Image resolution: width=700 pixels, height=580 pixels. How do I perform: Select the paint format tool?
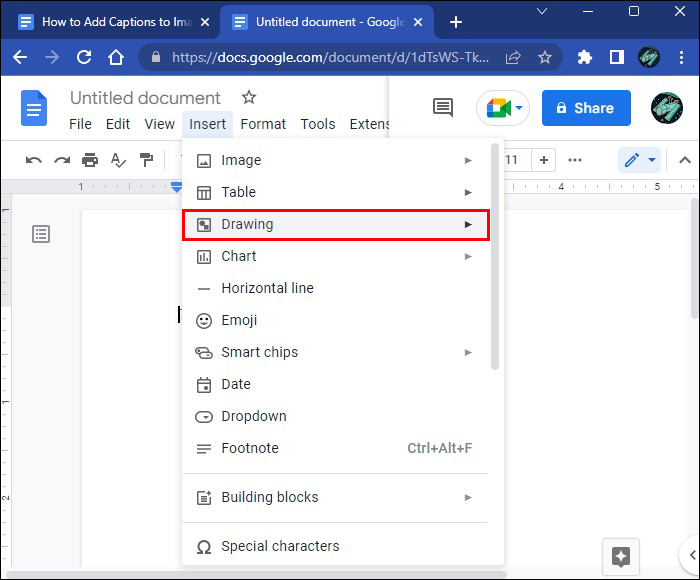(146, 160)
